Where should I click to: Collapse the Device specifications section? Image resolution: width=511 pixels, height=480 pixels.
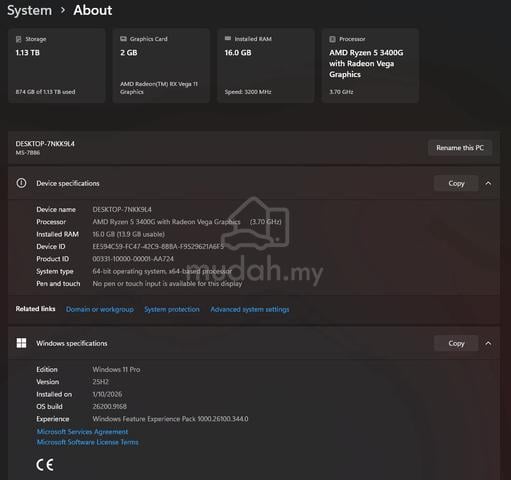tap(488, 183)
